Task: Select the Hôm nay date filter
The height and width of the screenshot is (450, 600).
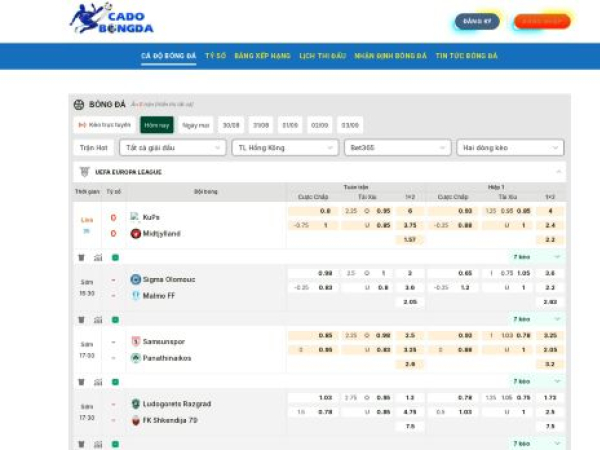Action: 156,125
